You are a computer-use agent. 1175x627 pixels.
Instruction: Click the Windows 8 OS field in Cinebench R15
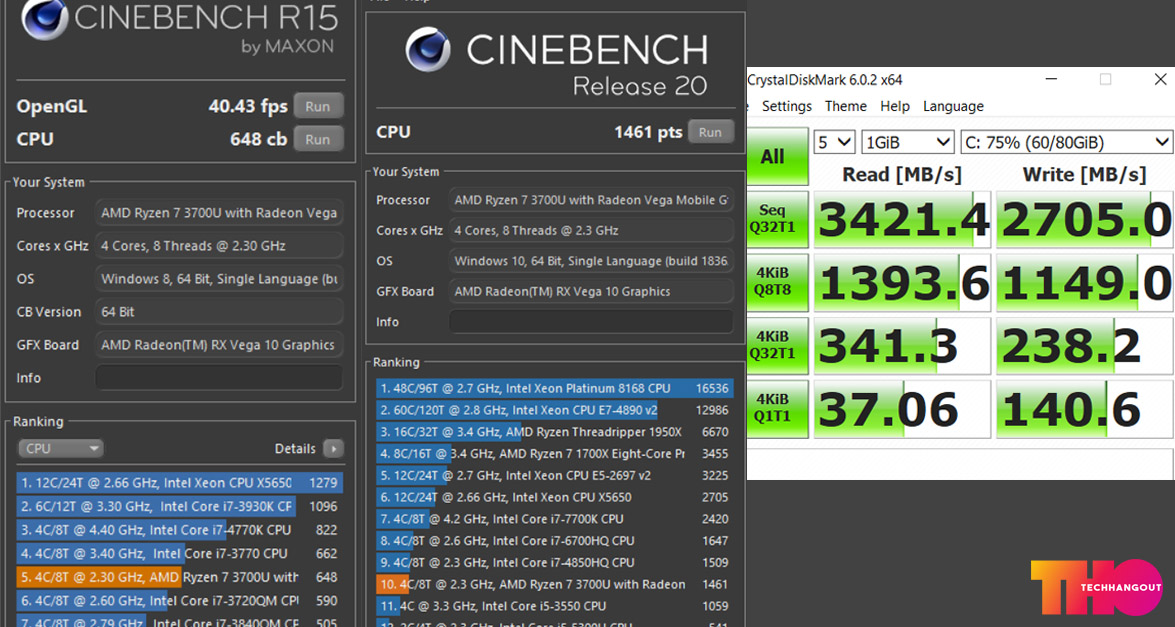point(219,279)
